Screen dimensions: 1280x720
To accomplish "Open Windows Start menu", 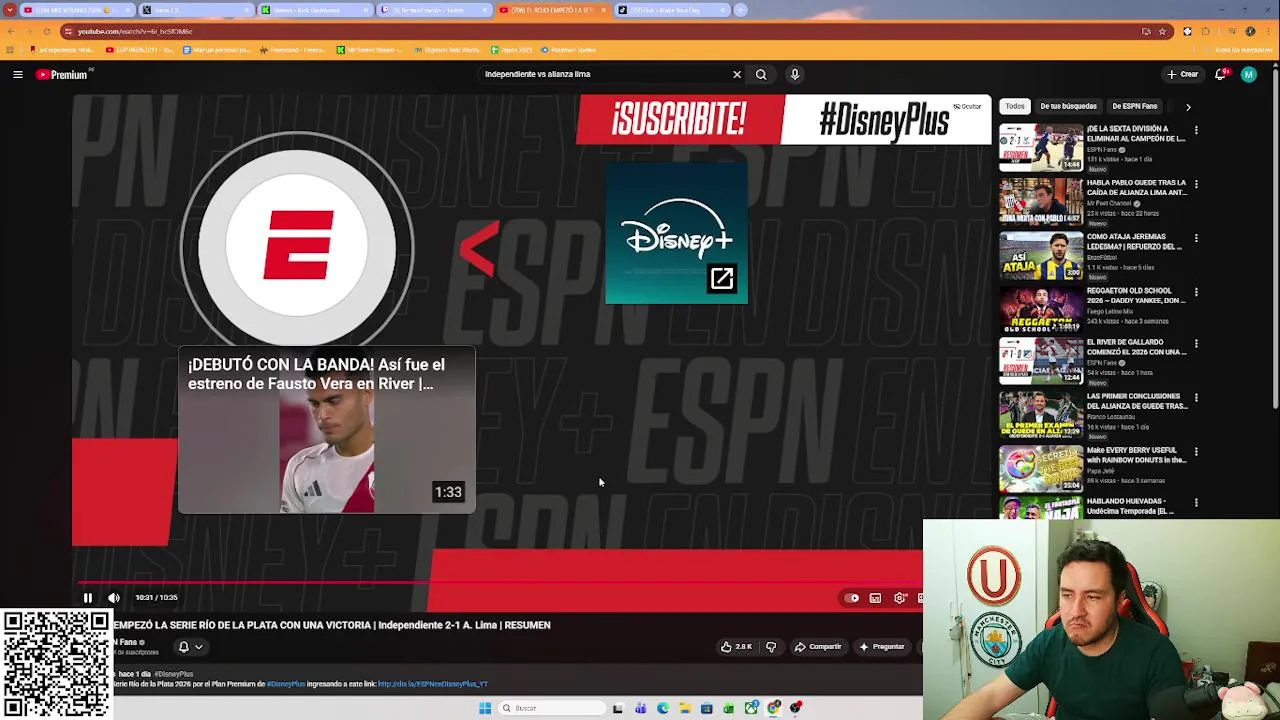I will (485, 708).
